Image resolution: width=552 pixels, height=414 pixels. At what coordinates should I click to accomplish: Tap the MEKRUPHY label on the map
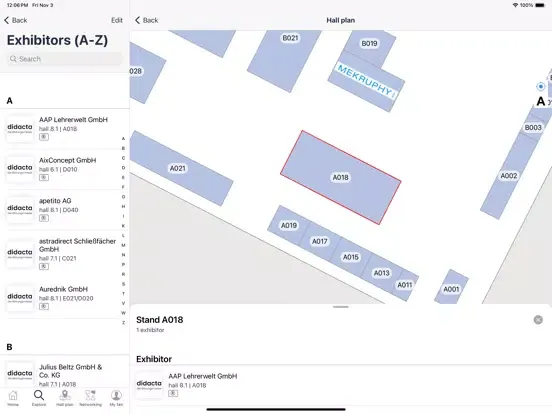pos(366,81)
